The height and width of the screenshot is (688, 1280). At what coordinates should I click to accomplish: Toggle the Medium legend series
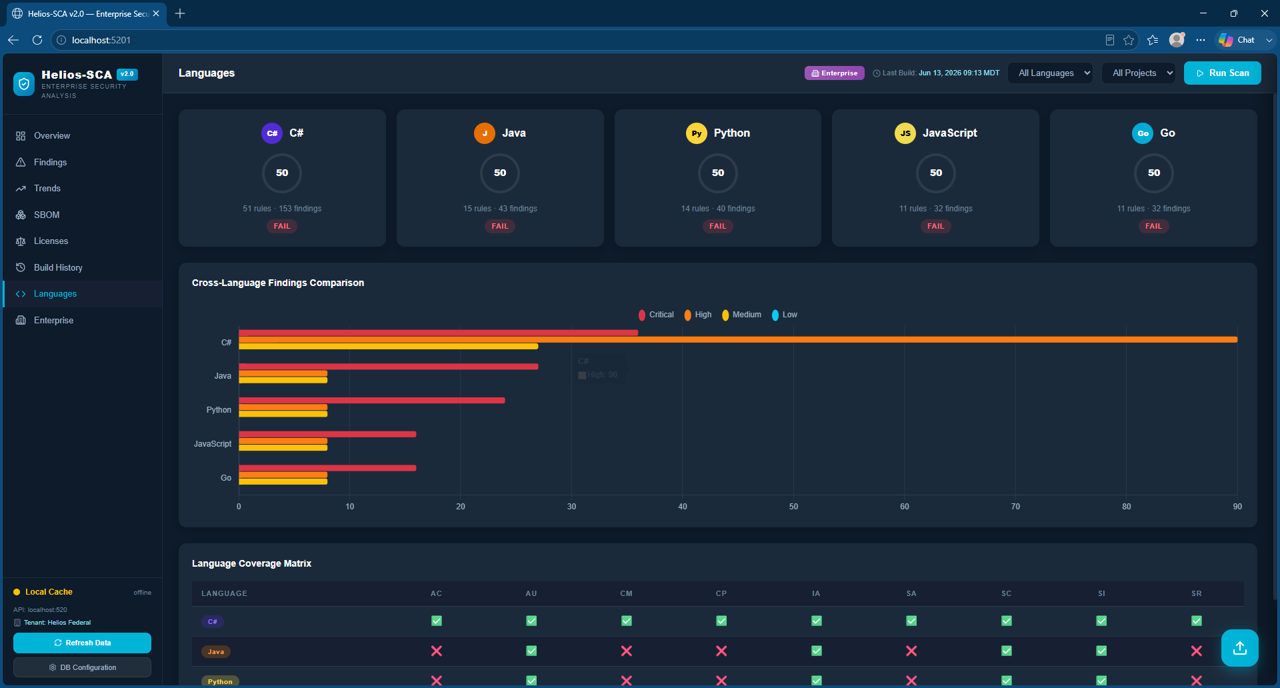tap(741, 315)
